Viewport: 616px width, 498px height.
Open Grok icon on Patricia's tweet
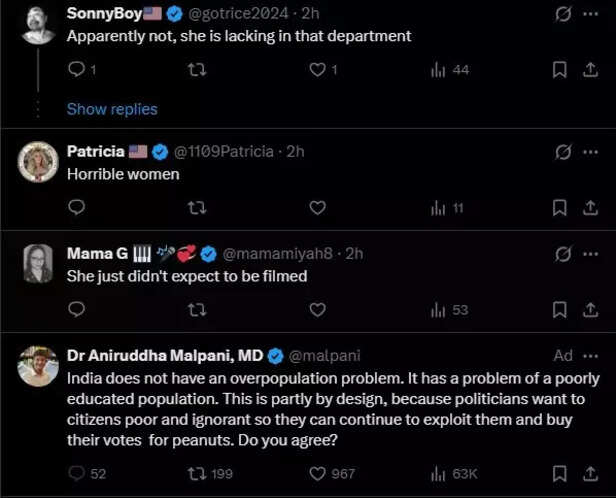tap(563, 152)
